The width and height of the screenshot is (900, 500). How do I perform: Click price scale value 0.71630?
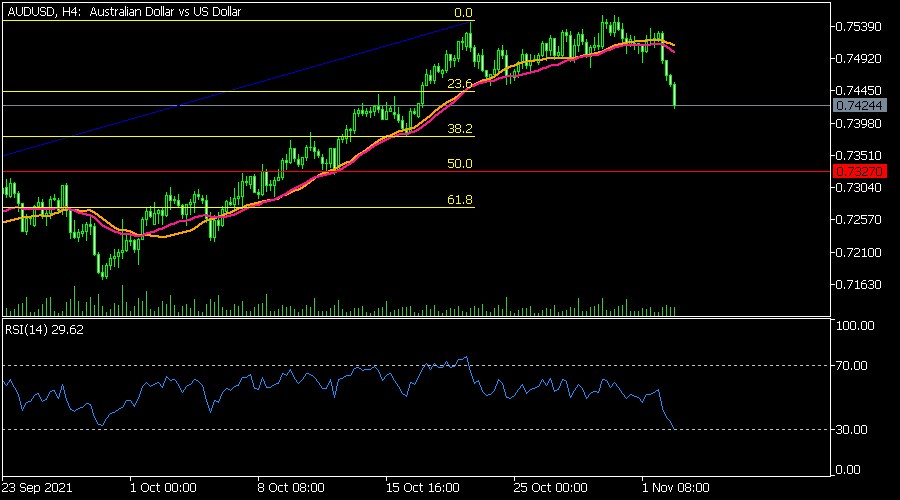(859, 285)
